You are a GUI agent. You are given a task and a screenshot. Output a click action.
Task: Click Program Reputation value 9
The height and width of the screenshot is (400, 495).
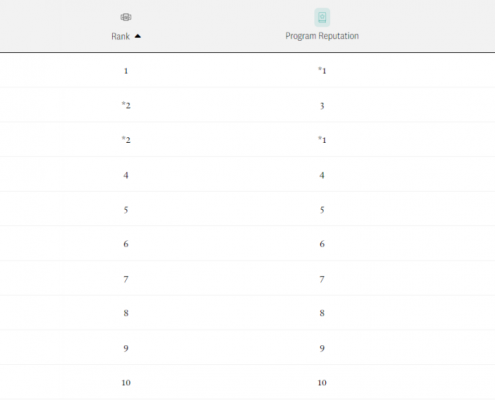(322, 348)
